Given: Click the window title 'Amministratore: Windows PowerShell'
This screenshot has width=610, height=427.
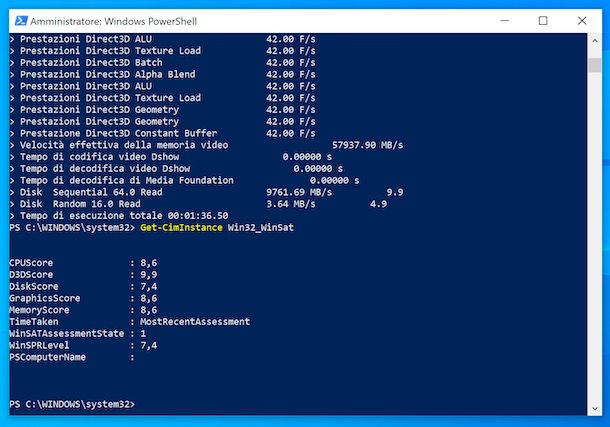Looking at the screenshot, I should (x=114, y=21).
